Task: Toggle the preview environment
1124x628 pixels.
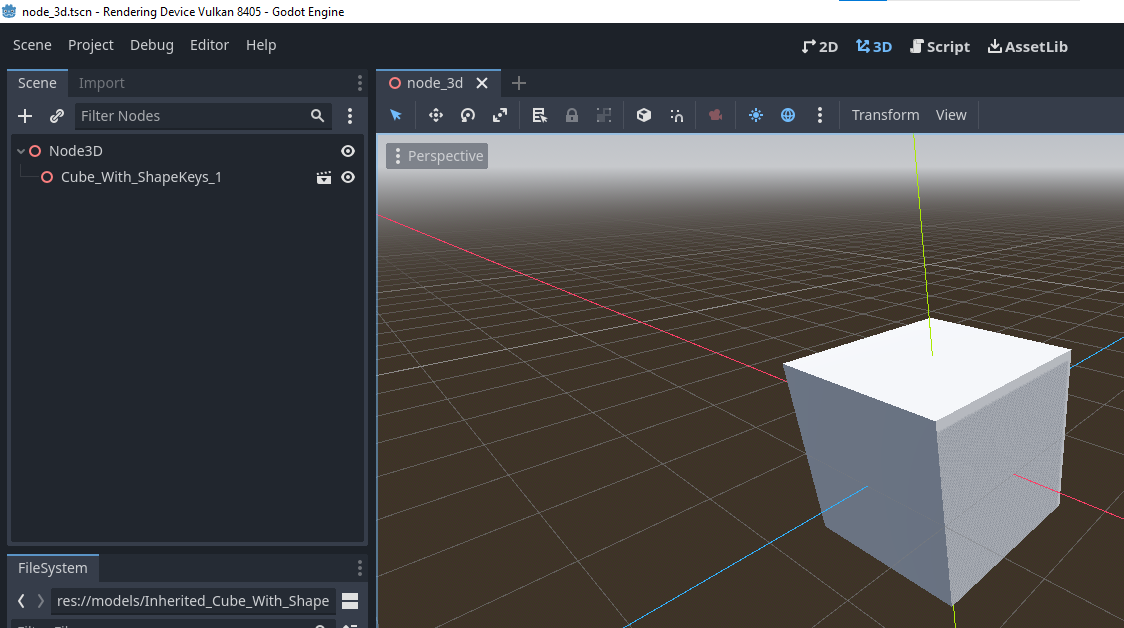Action: [x=787, y=115]
